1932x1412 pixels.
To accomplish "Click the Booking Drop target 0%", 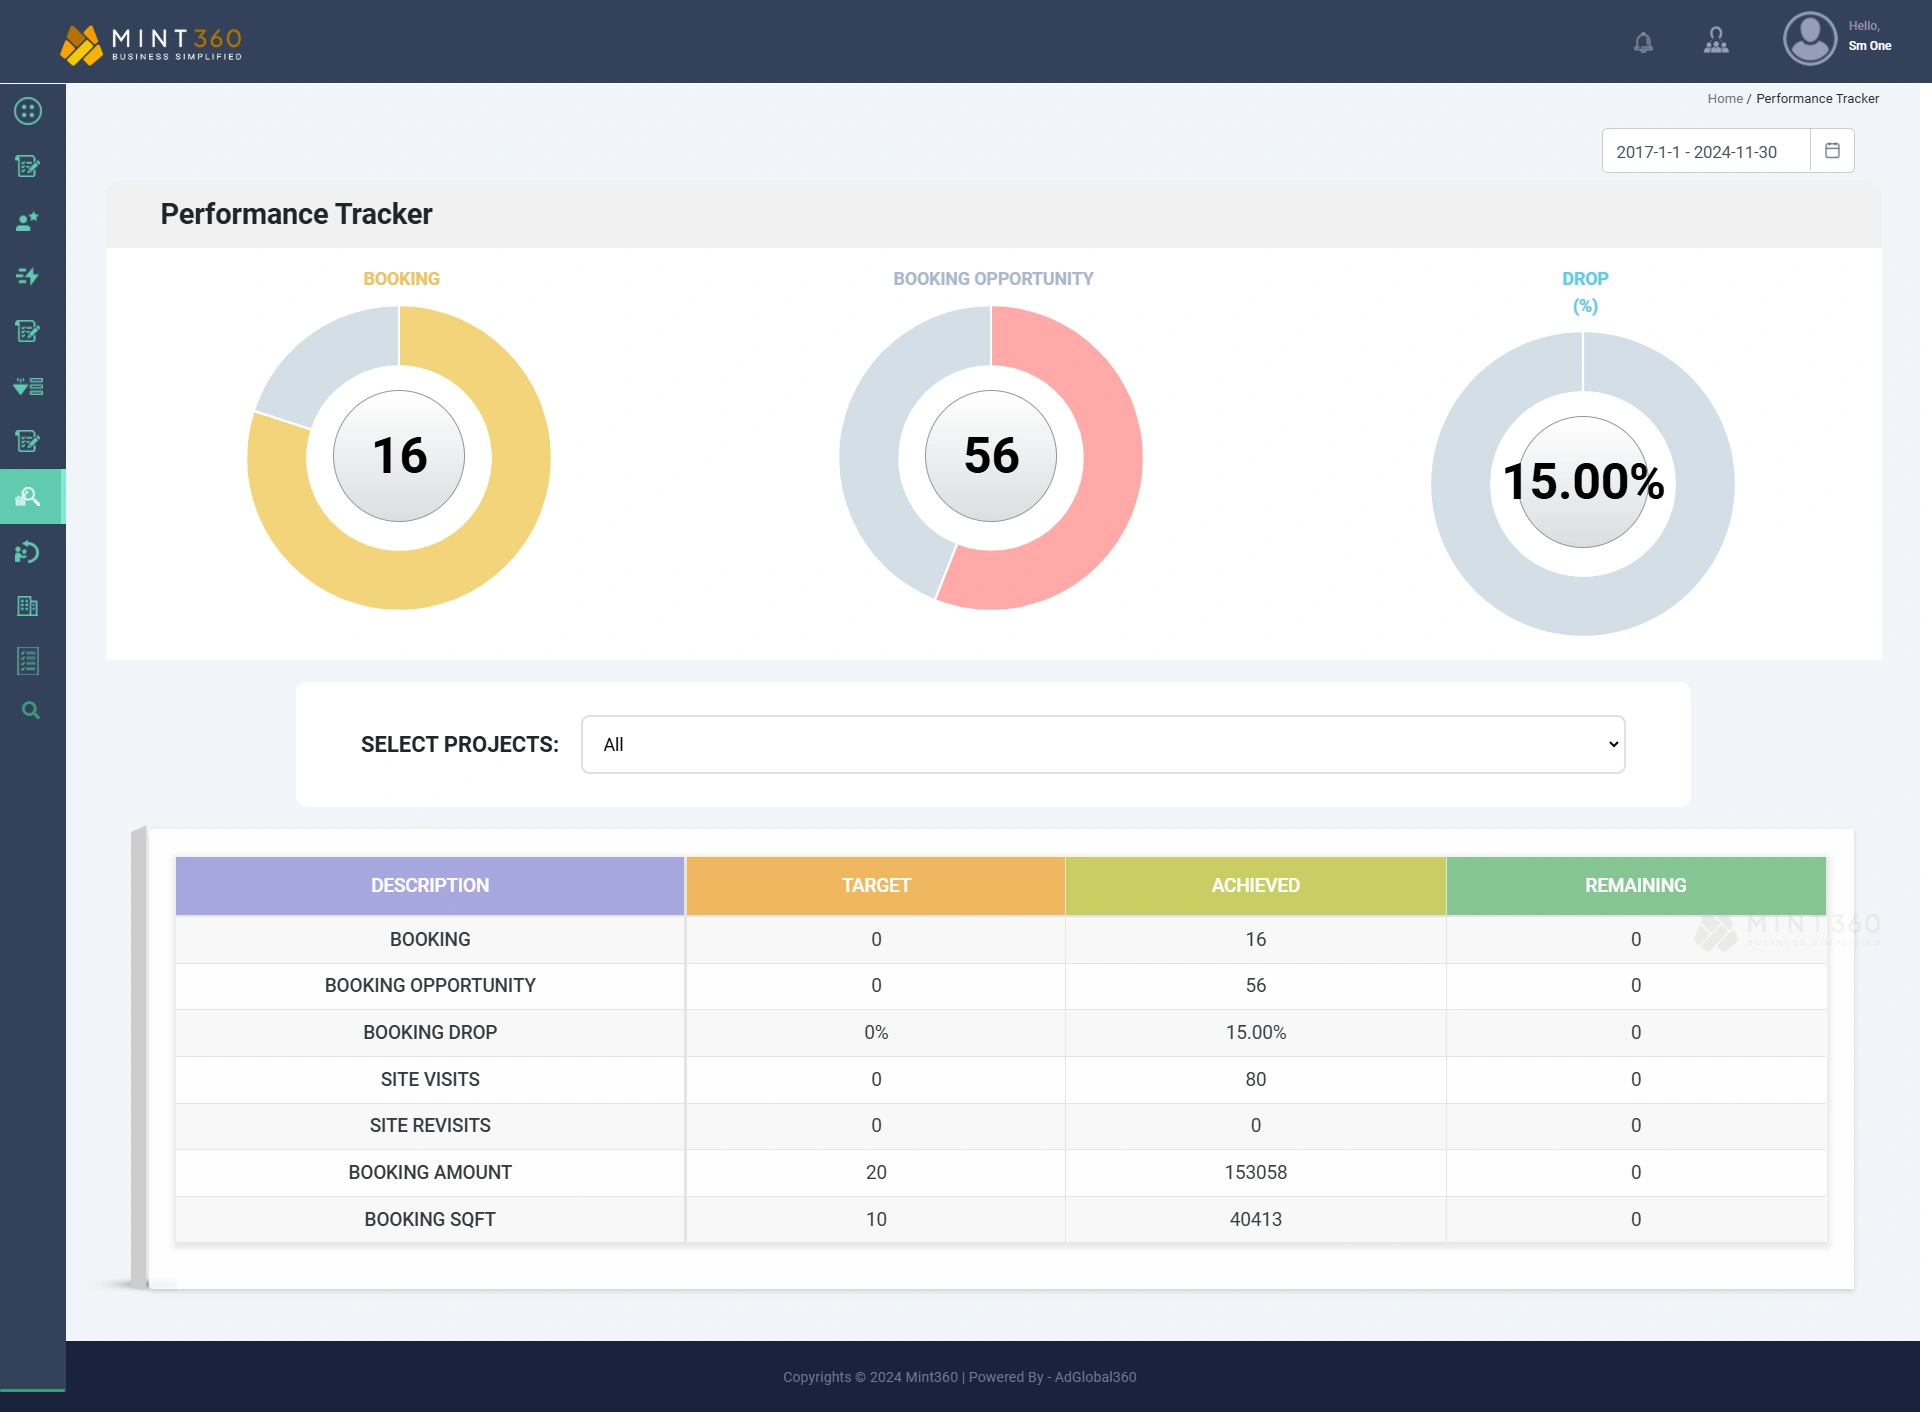I will [876, 1032].
